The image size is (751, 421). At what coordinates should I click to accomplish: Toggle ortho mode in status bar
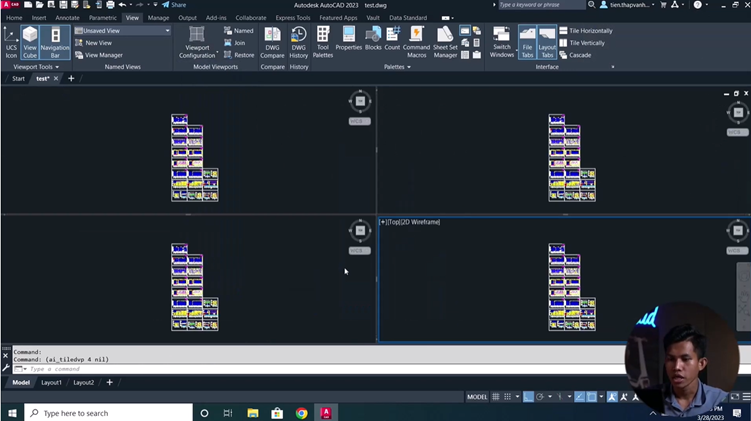pyautogui.click(x=528, y=397)
